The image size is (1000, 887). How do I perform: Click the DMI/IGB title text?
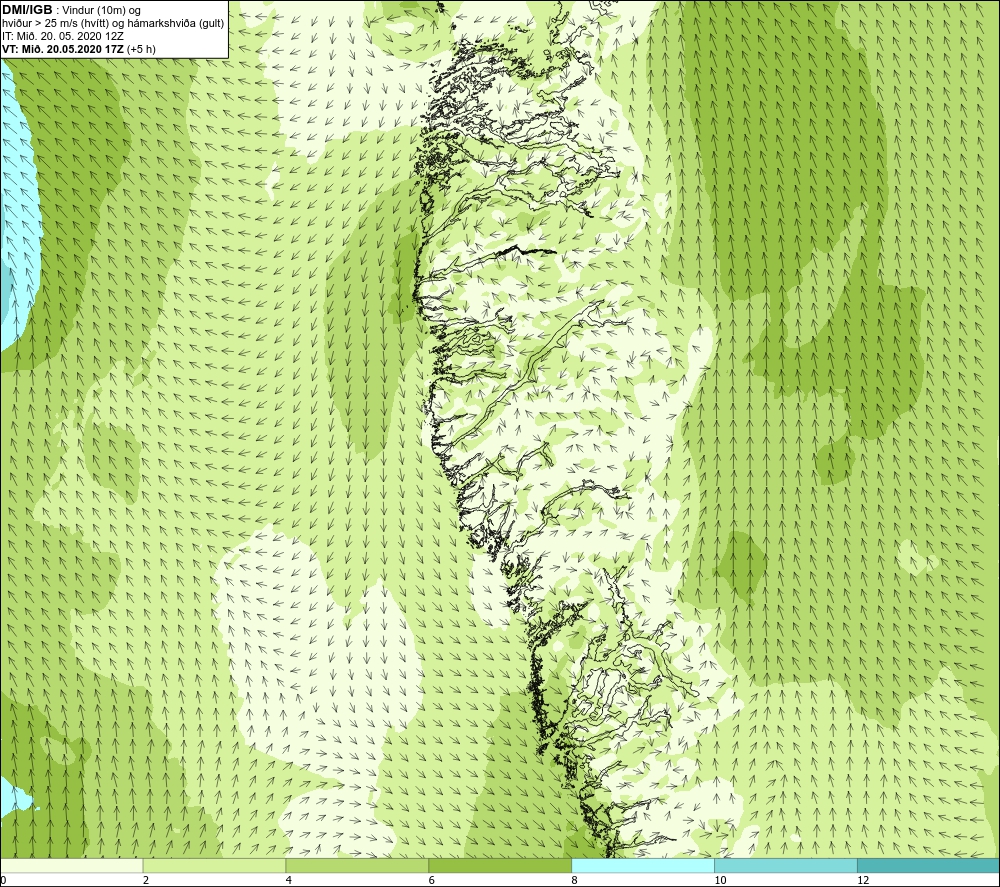click(27, 10)
